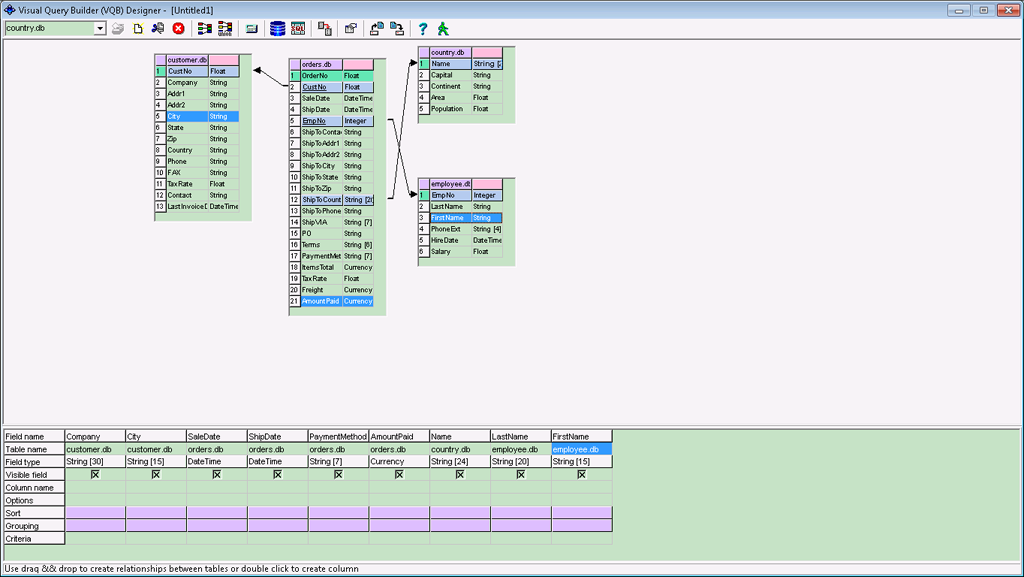This screenshot has height=577, width=1024.
Task: Open the SQL view toolbar icon
Action: click(x=298, y=28)
